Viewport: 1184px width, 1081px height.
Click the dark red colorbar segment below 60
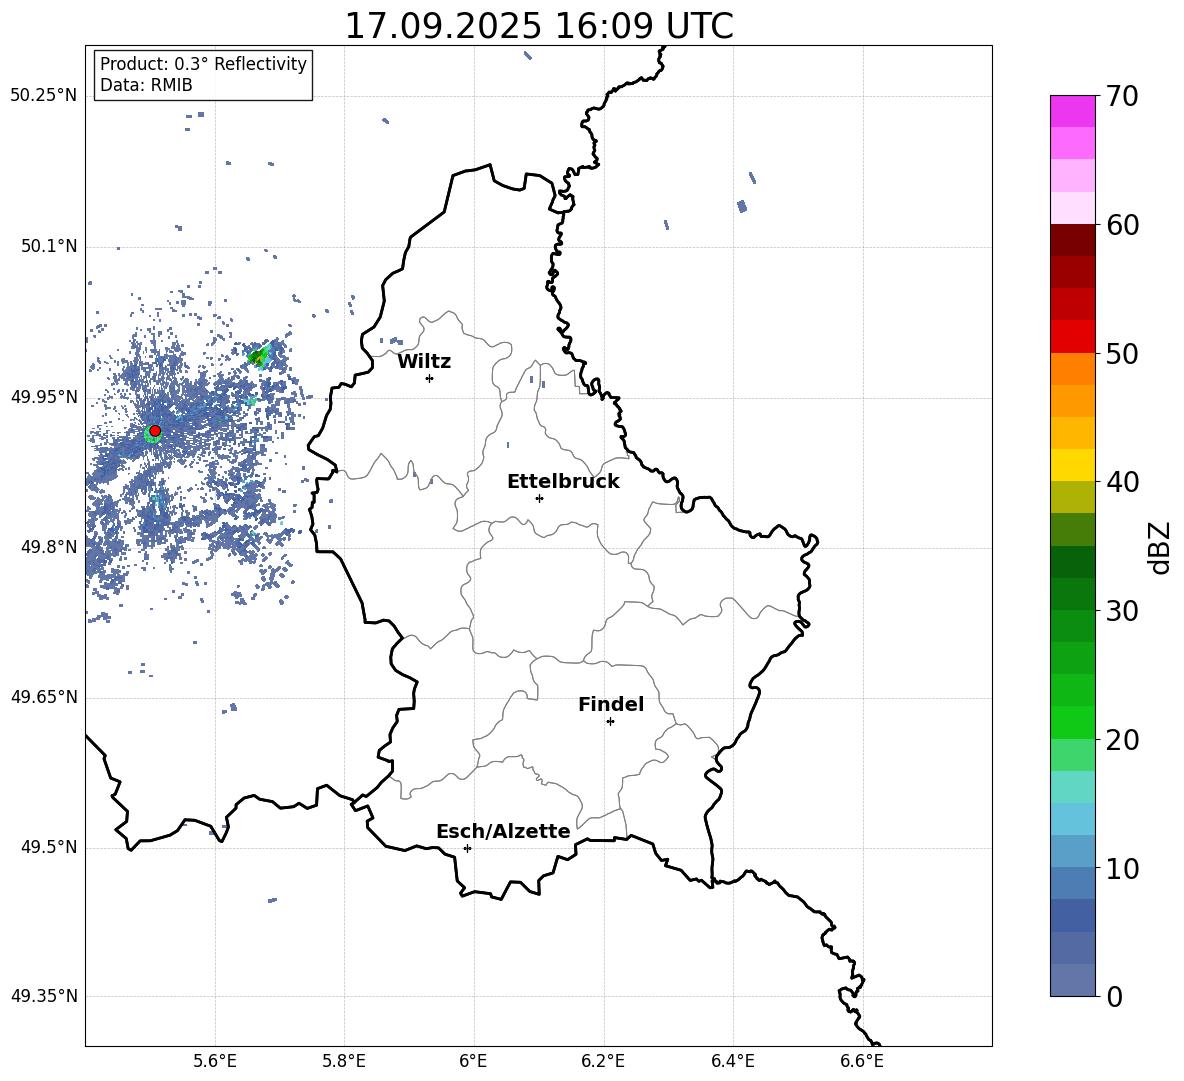point(1072,240)
